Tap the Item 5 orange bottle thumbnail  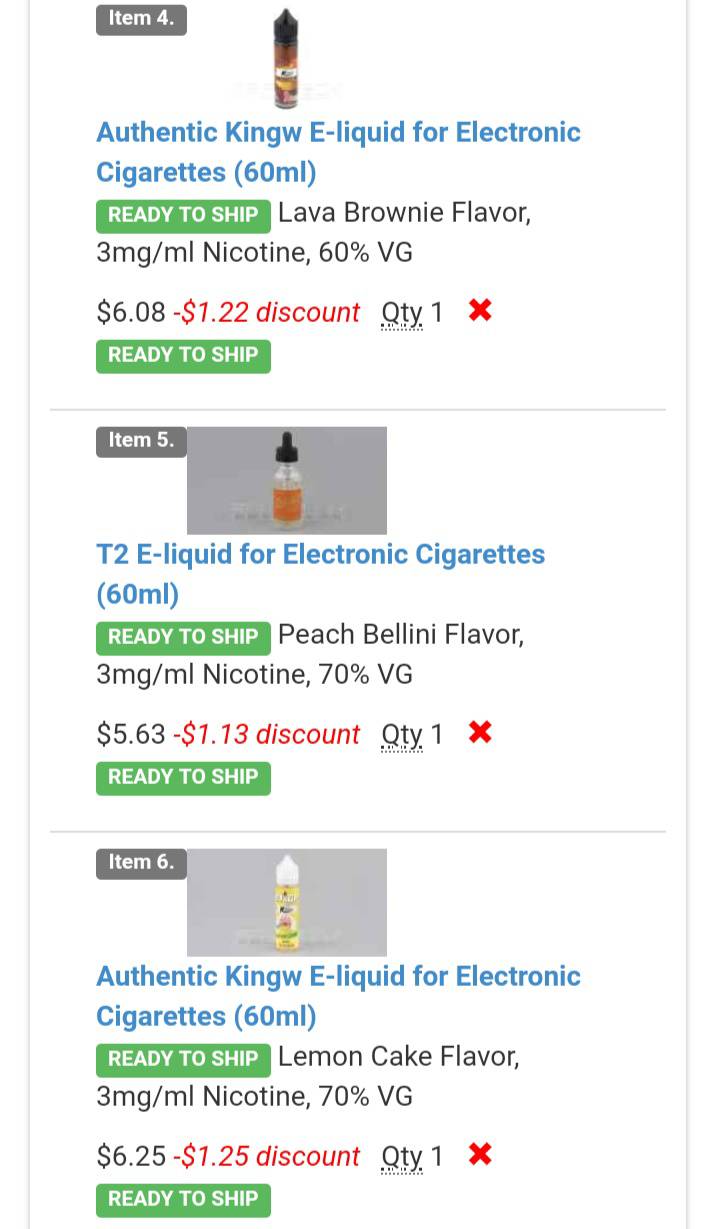pos(287,480)
